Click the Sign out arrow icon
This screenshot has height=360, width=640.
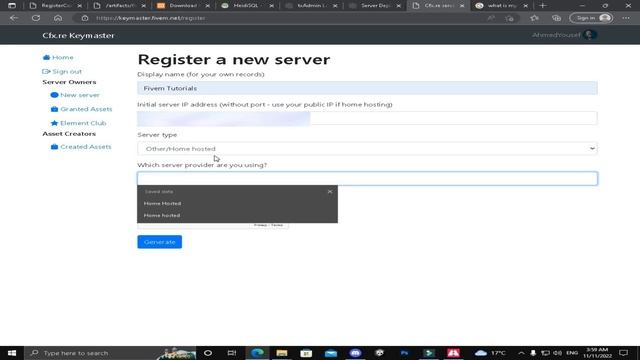(46, 71)
